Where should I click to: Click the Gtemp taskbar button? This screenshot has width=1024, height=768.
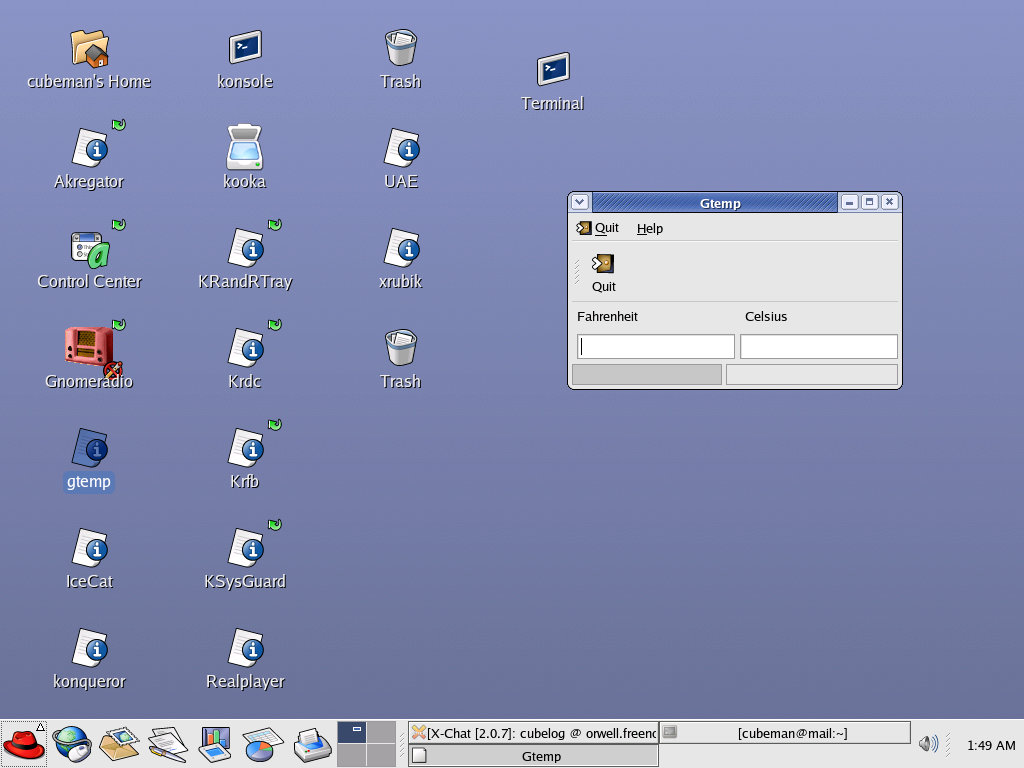pos(534,756)
